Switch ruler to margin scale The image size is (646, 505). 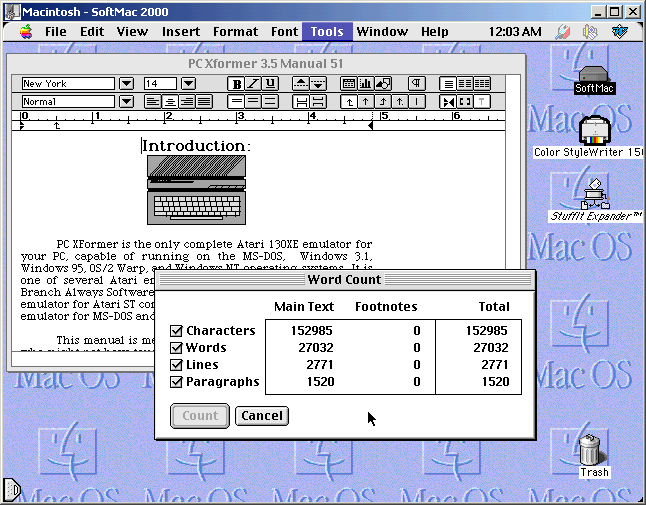[465, 101]
